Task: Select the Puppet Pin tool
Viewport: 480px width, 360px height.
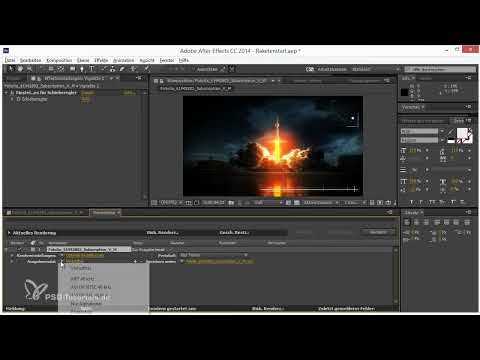Action: tap(146, 69)
